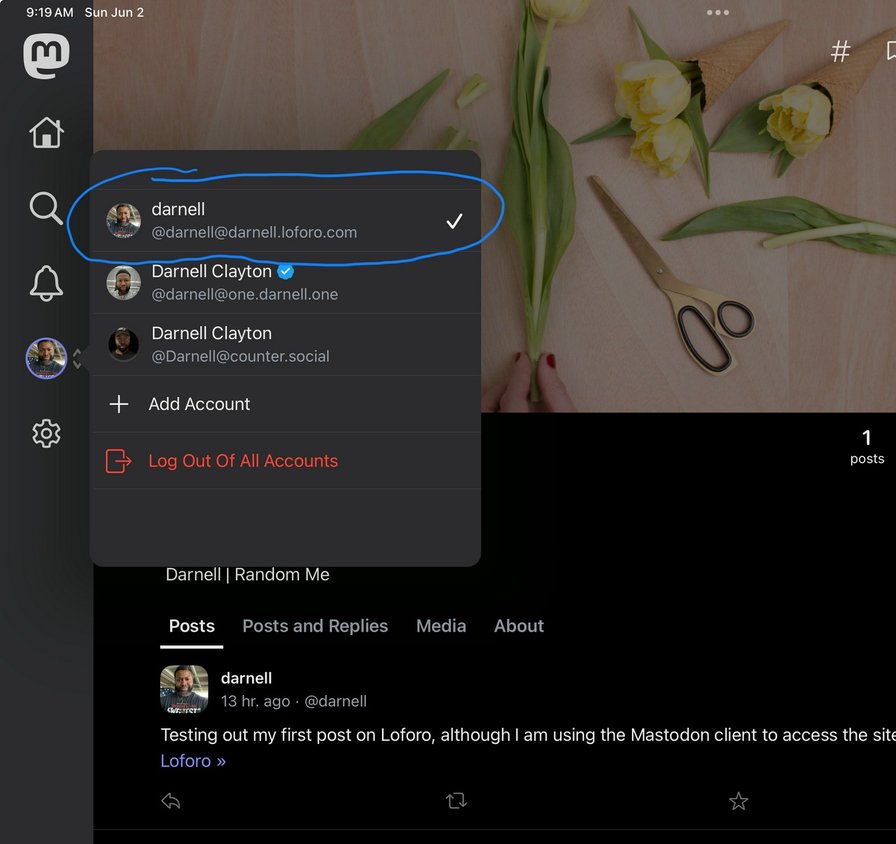This screenshot has width=896, height=844.
Task: Click the verified badge next to Darnell Clayton
Action: point(286,271)
